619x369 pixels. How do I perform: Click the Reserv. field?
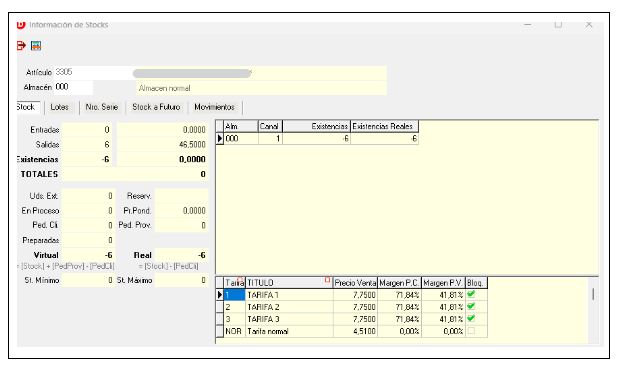(181, 196)
